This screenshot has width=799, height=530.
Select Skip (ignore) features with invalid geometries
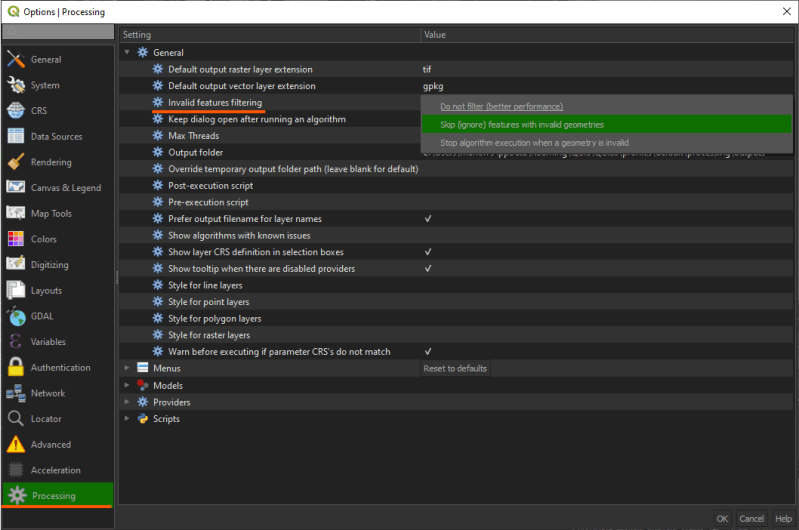tap(606, 124)
